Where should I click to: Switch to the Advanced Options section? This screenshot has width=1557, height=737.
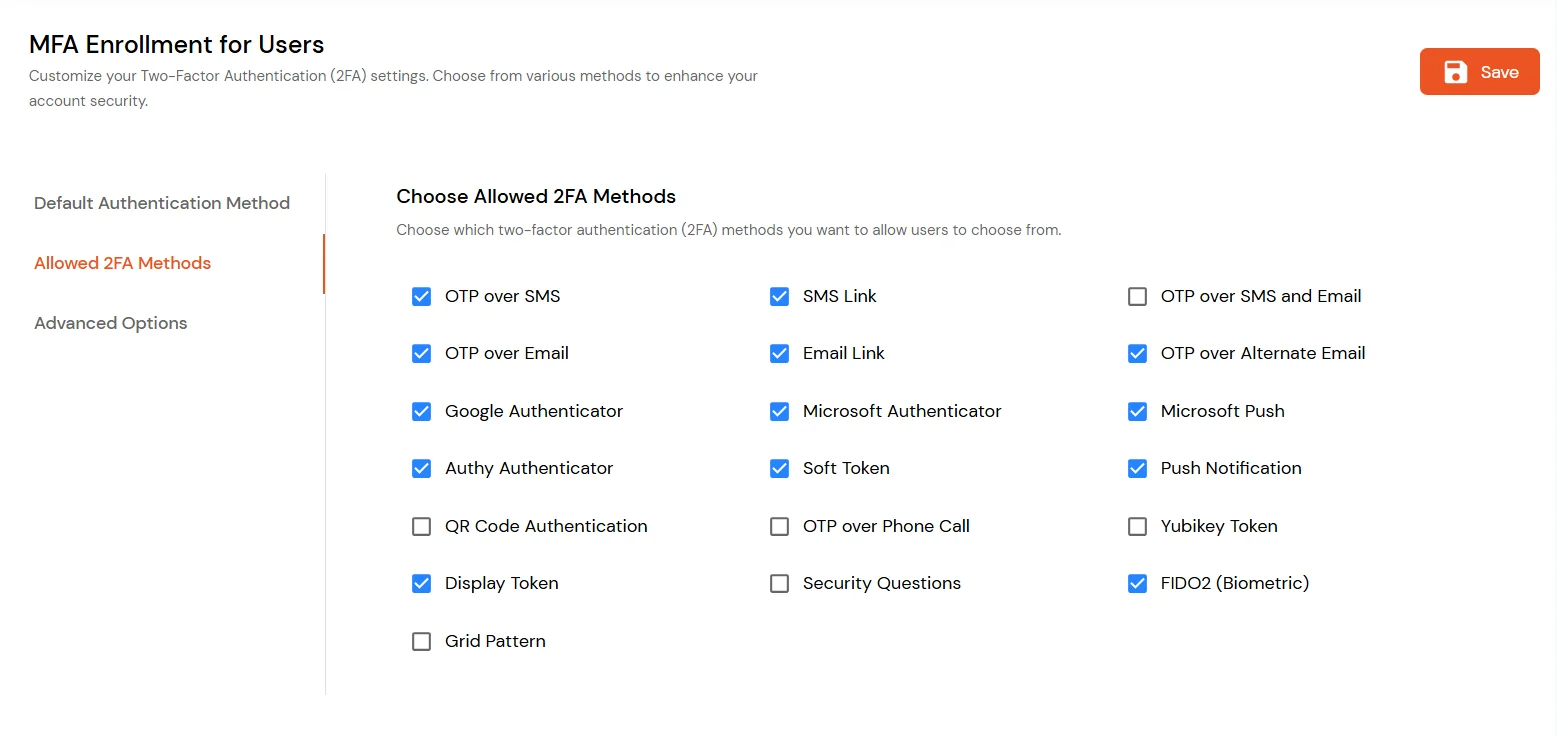110,323
